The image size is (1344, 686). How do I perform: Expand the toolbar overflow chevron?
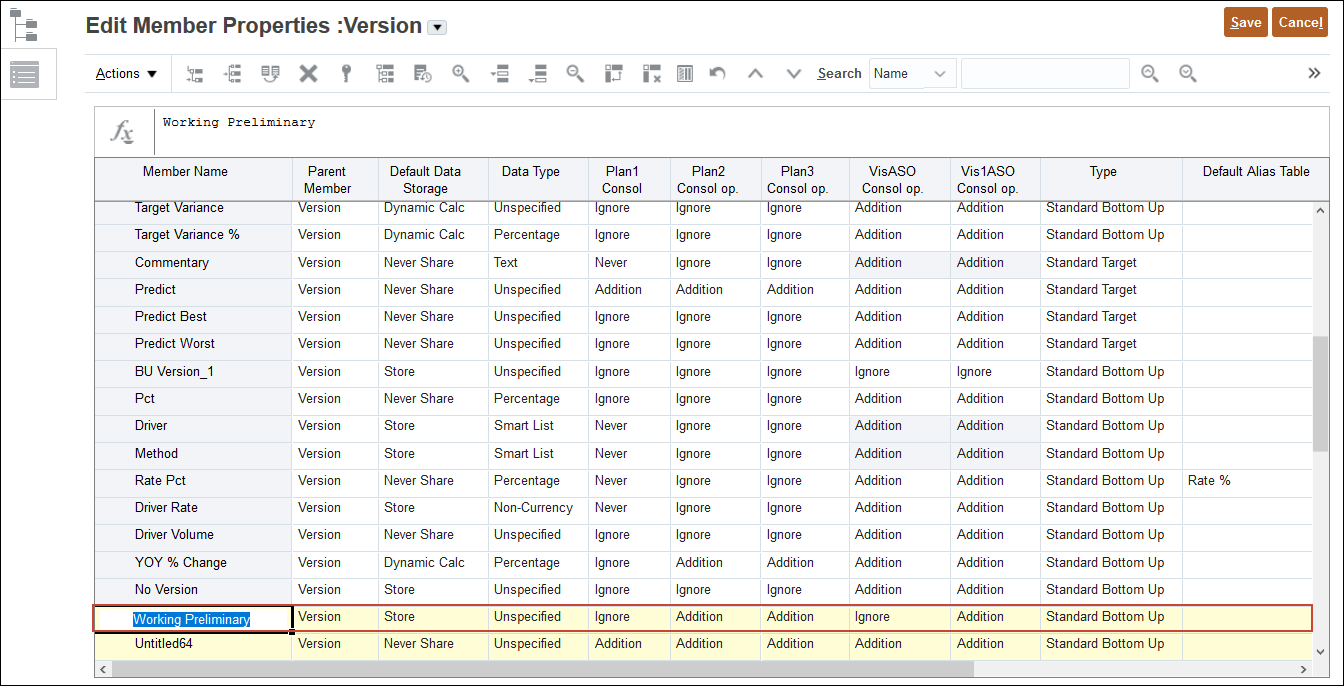(1313, 71)
